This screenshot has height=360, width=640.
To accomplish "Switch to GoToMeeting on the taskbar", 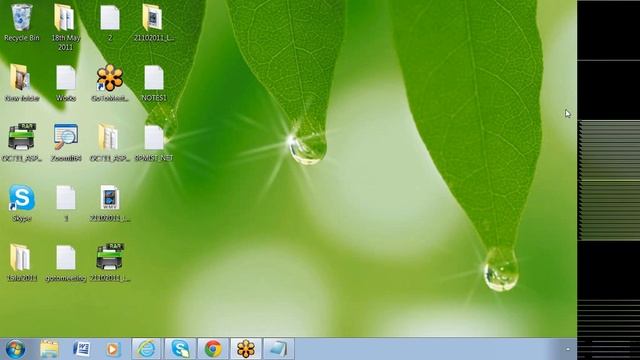I will point(246,349).
